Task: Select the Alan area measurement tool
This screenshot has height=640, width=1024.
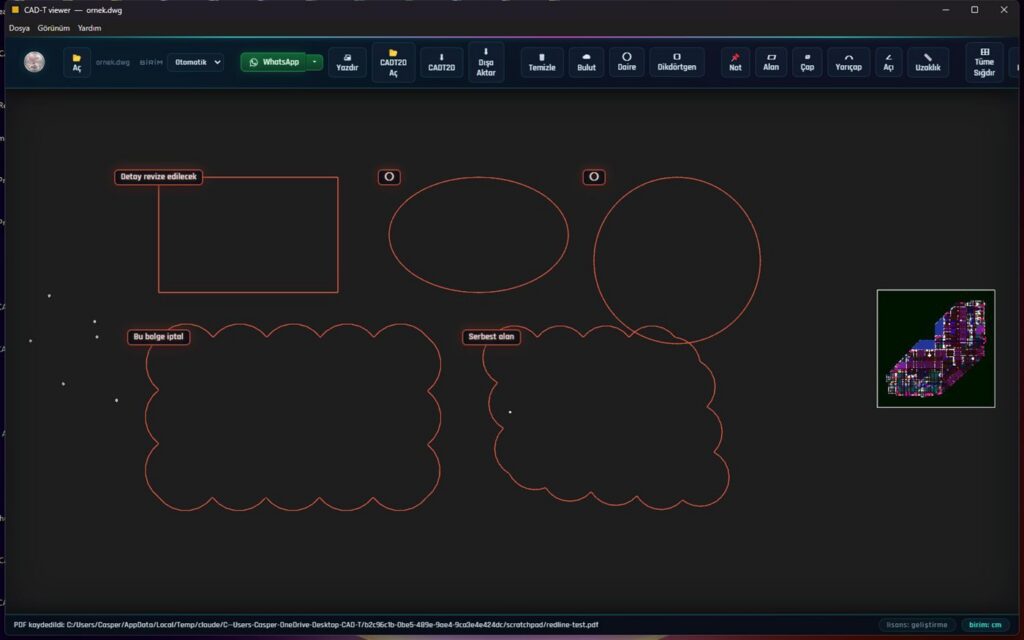Action: 771,63
